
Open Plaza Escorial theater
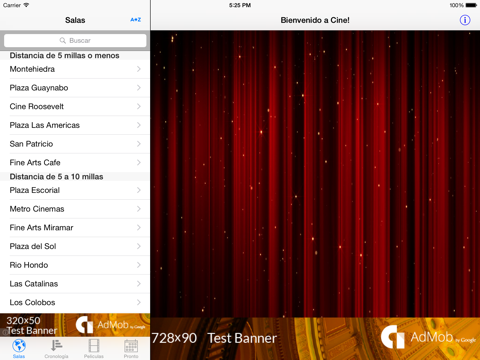coord(75,190)
